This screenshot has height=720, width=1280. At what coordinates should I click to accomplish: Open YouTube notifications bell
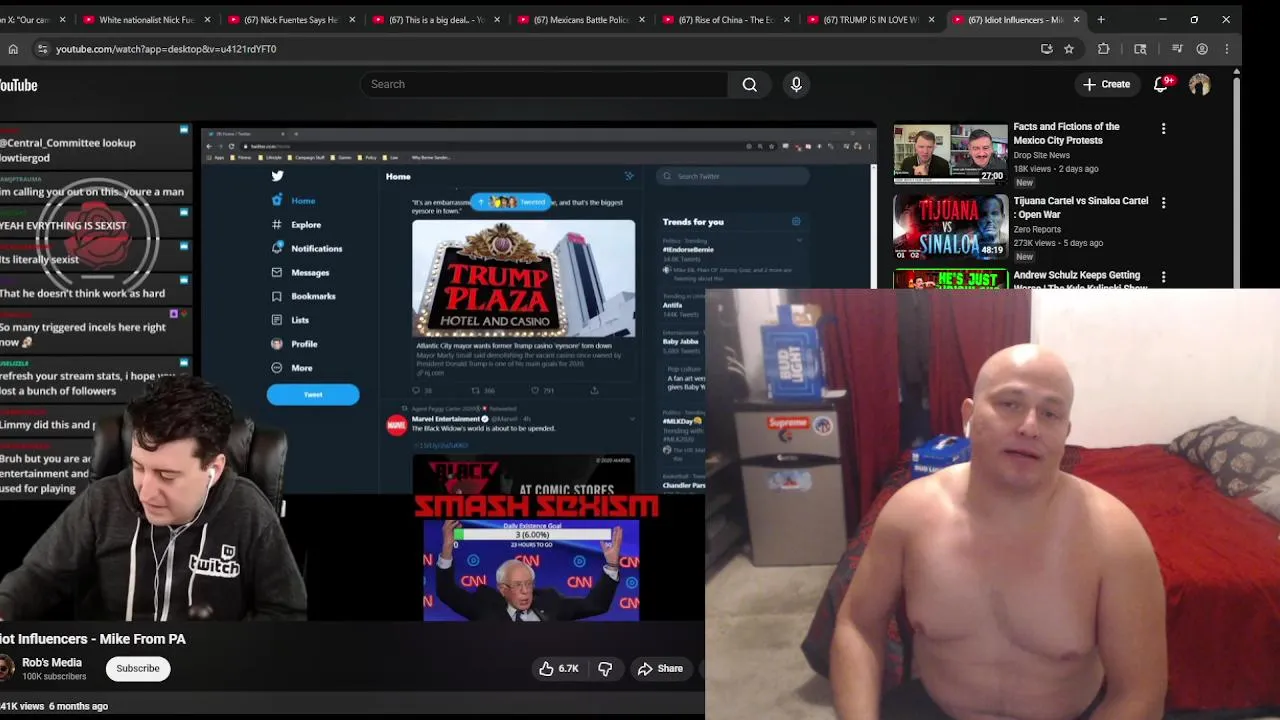[x=1161, y=85]
